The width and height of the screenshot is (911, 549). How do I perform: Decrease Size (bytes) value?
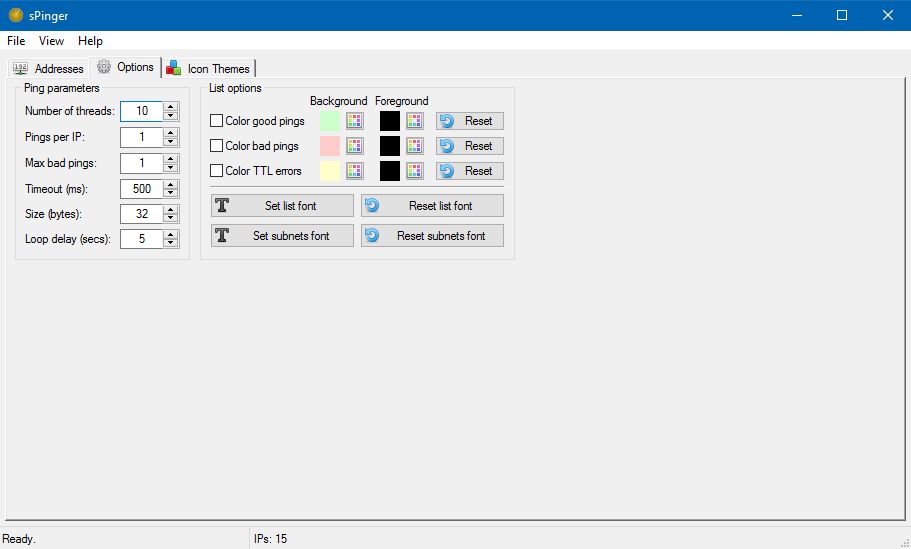[170, 218]
